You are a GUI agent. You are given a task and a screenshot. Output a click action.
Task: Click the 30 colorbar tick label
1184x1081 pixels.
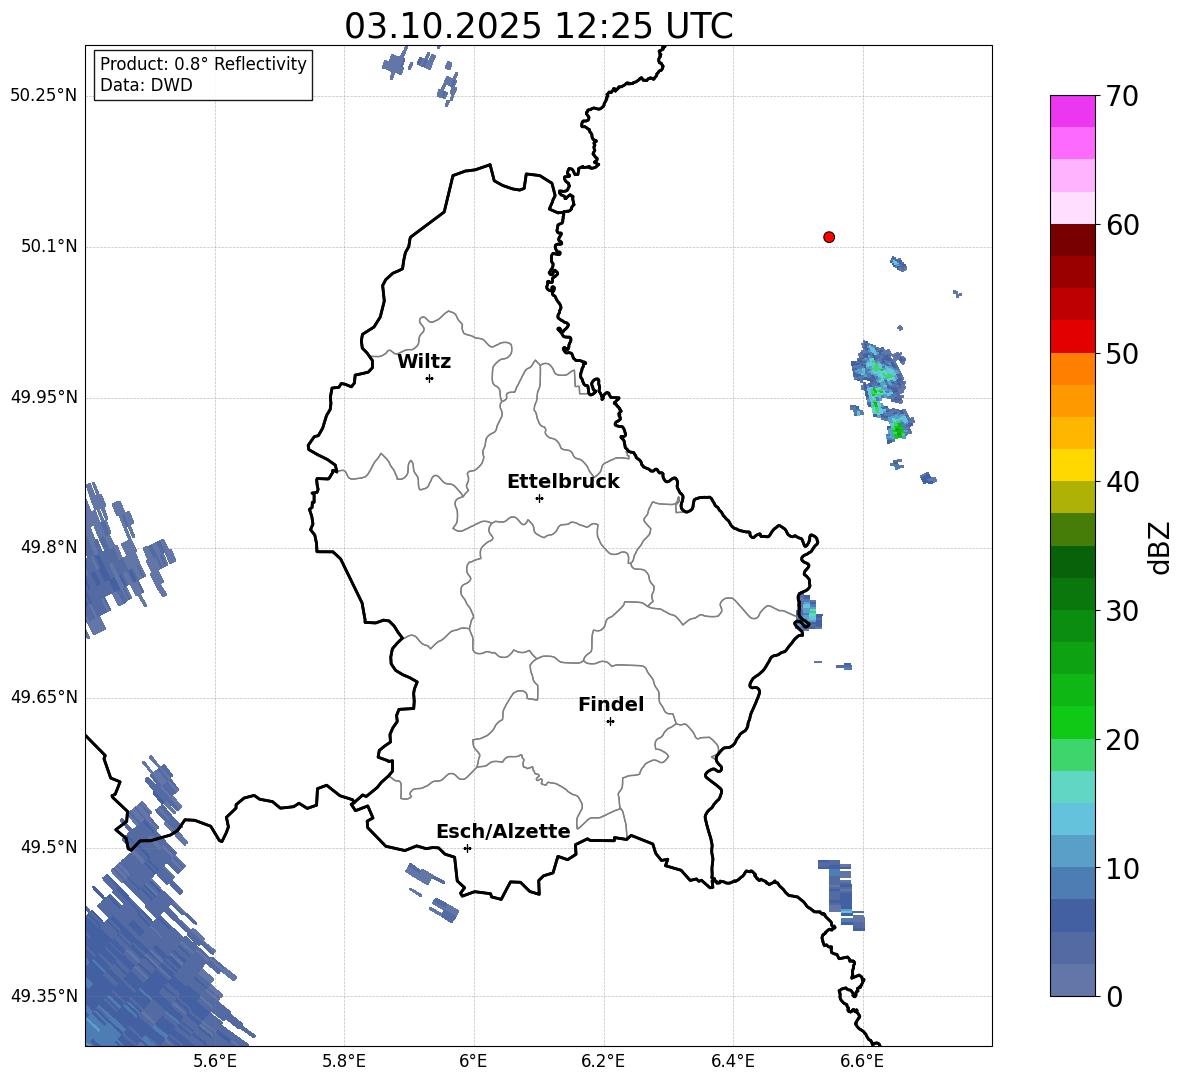pos(1123,611)
